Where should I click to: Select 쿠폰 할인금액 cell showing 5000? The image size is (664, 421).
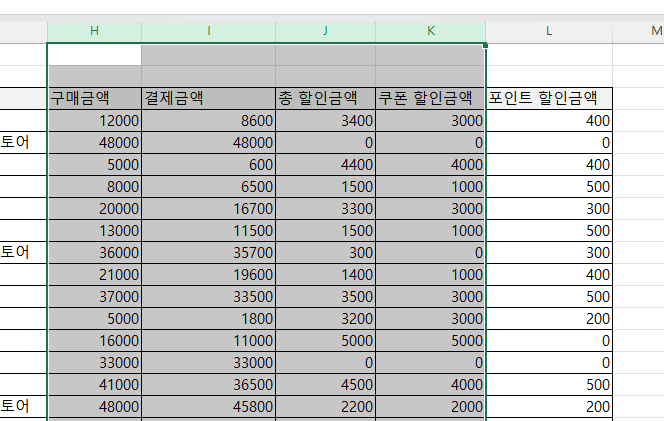(430, 341)
